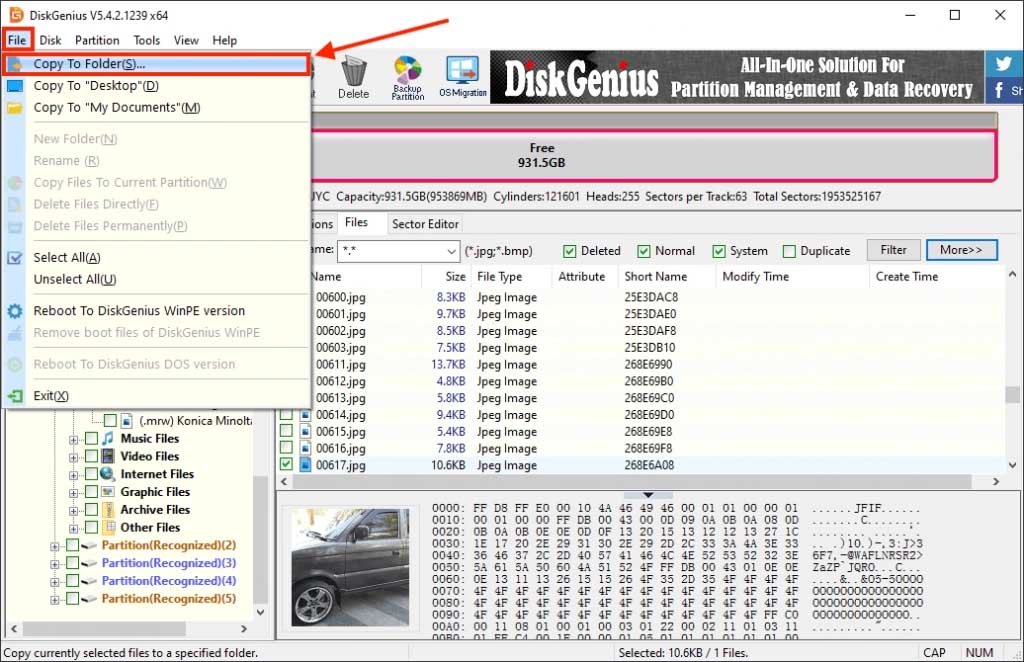Expand the Other Files tree node
The width and height of the screenshot is (1024, 662).
point(74,528)
